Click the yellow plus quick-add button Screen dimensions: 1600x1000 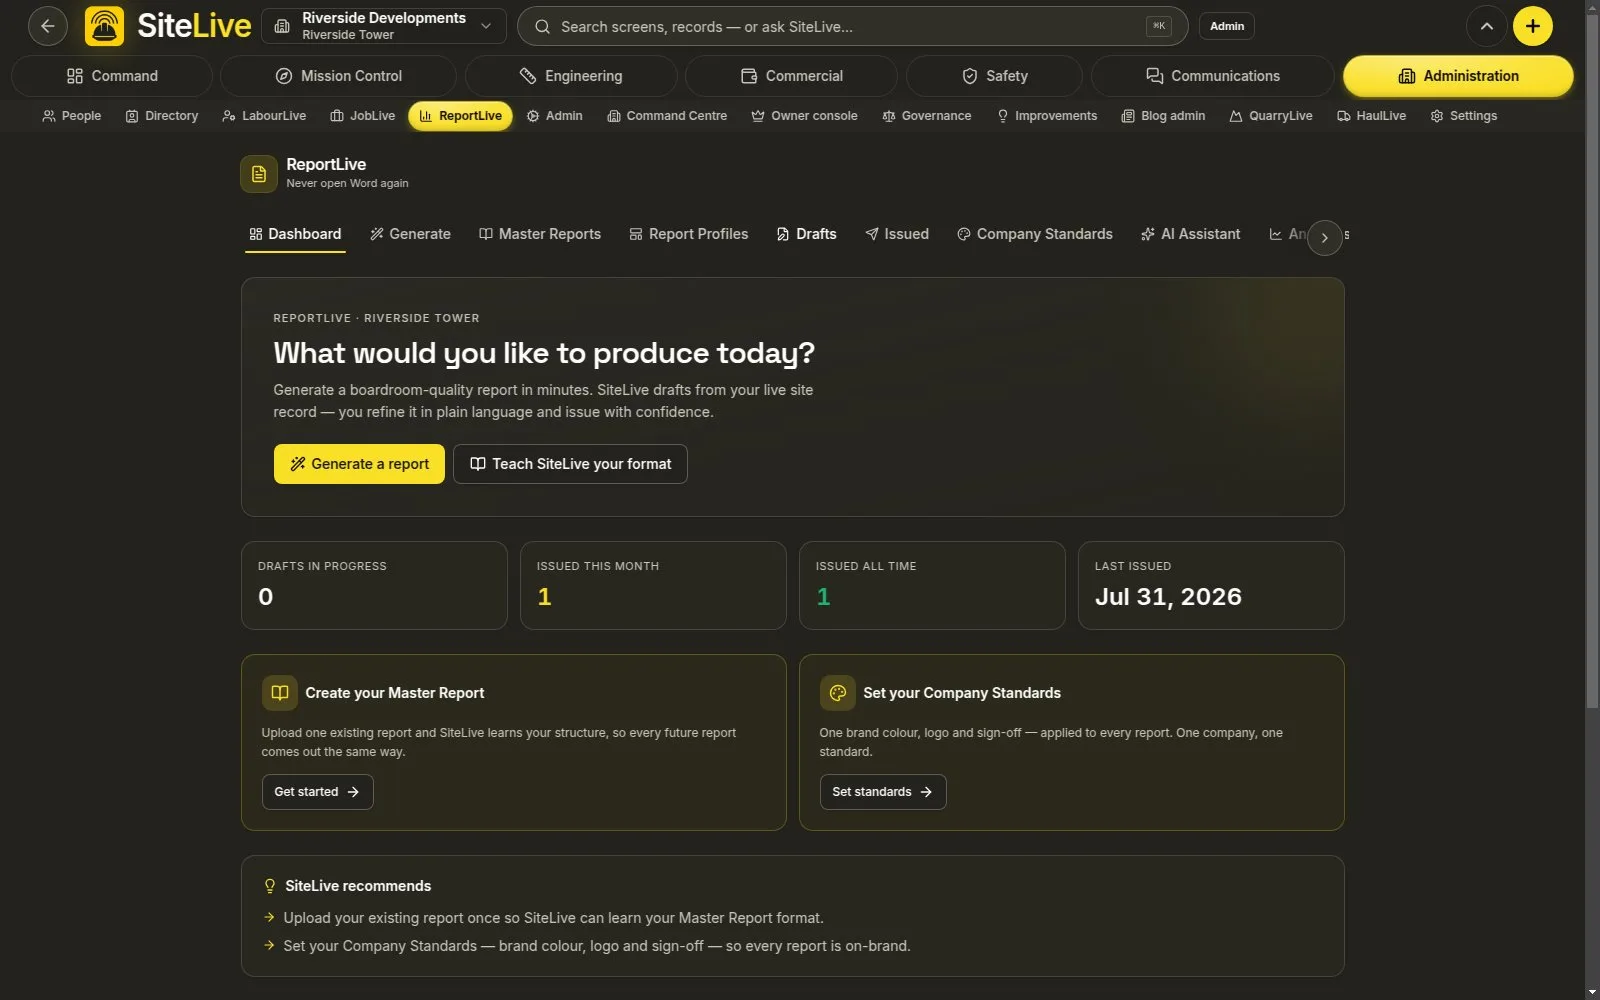(1533, 26)
